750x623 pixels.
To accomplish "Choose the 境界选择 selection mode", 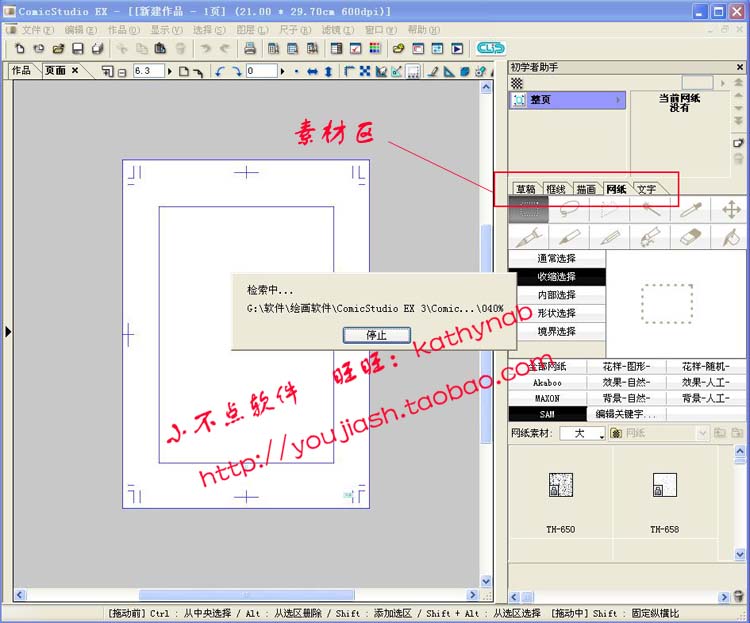I will click(557, 331).
